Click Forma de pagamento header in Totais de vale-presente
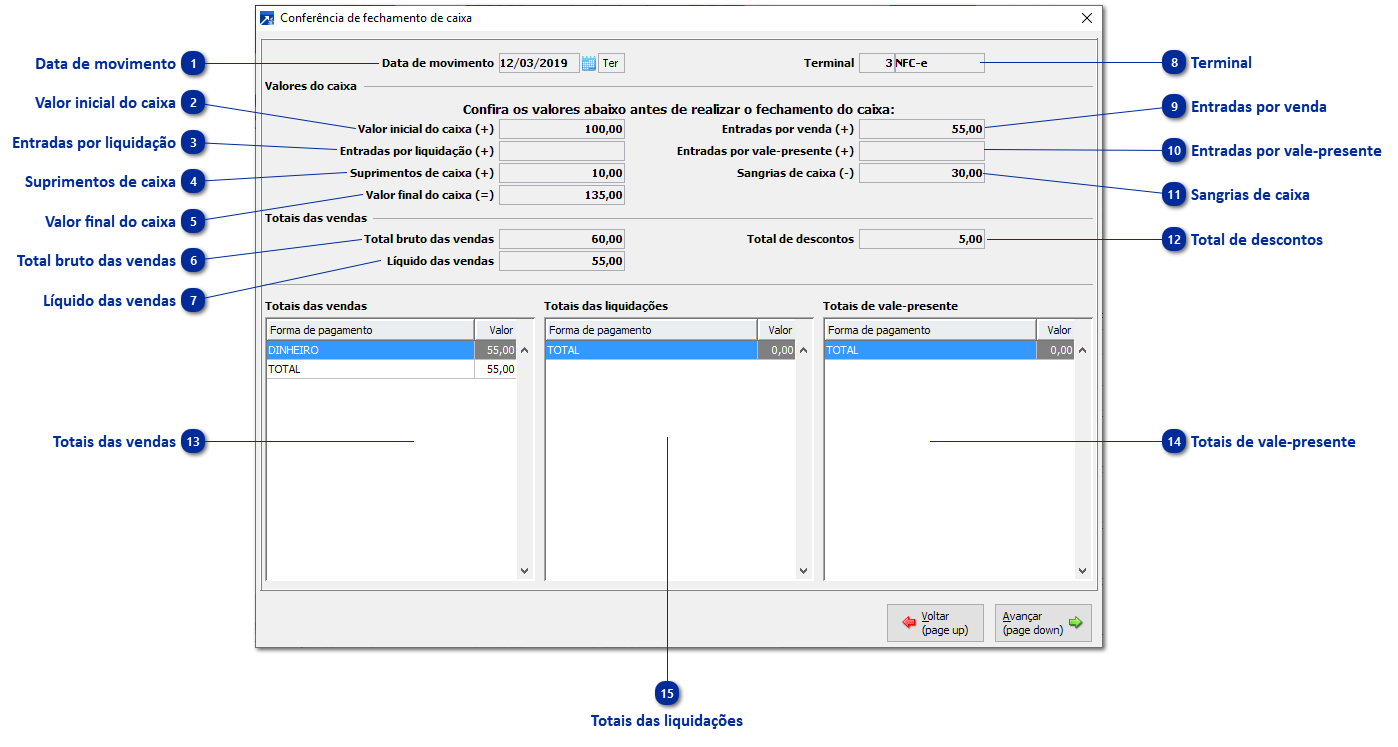The height and width of the screenshot is (747, 1398). tap(930, 330)
